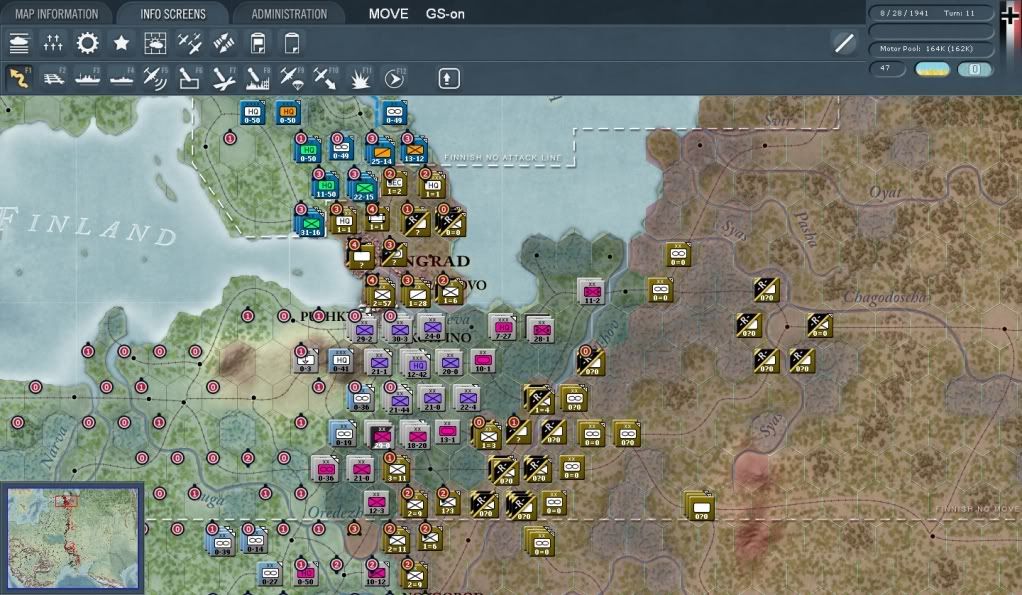Select the Administration tab
1022x595 pixels.
pos(289,14)
